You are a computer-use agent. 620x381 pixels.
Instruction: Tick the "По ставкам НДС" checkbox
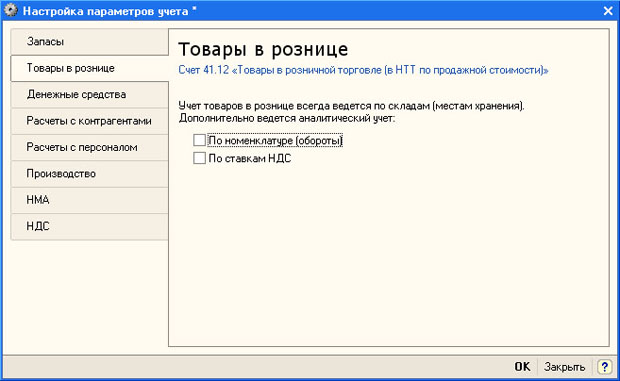click(x=199, y=158)
